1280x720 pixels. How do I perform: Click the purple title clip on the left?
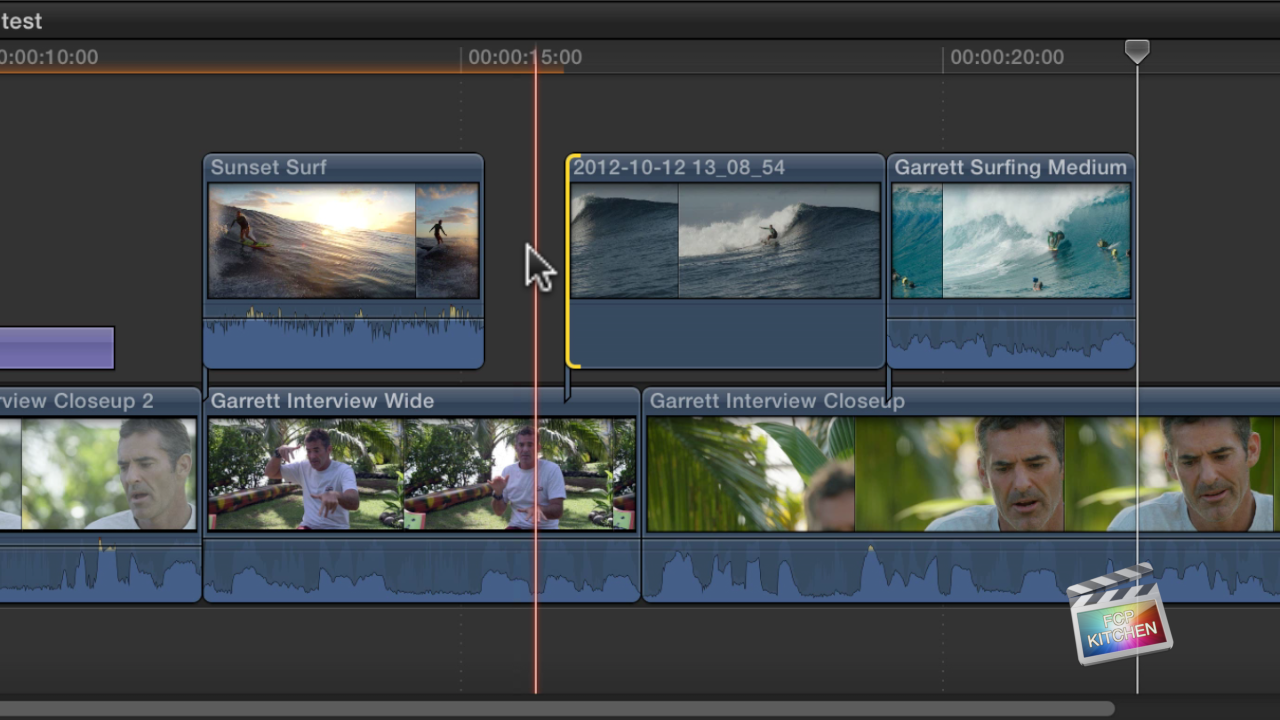click(x=55, y=348)
